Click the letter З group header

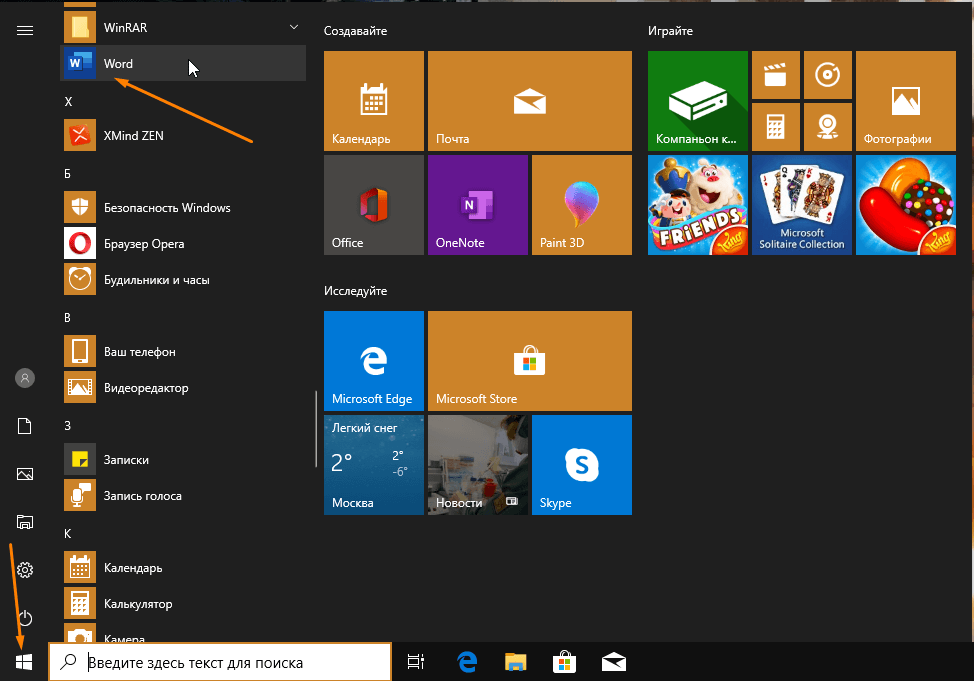click(x=68, y=426)
